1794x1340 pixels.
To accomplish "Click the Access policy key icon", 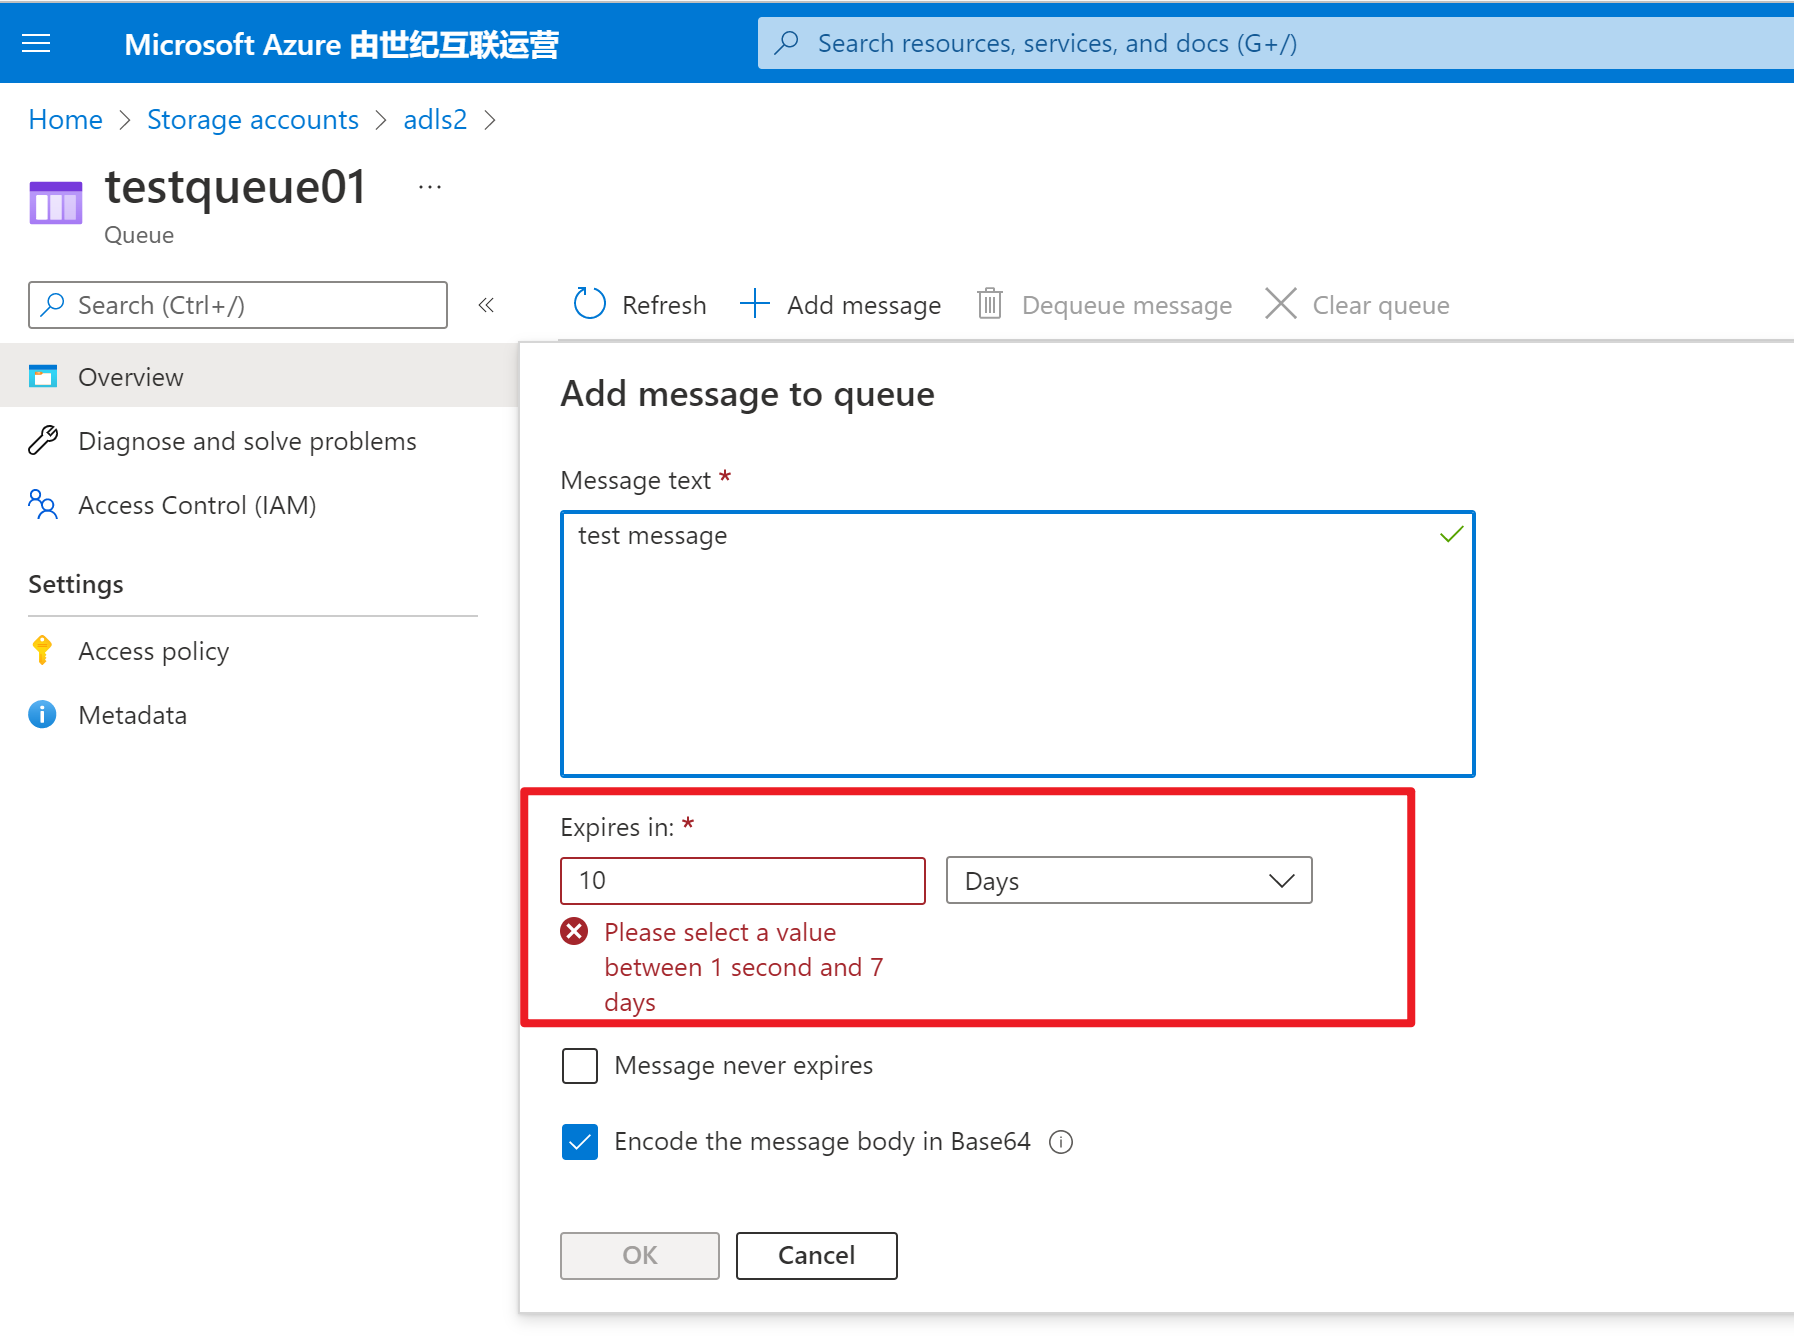I will click(42, 651).
